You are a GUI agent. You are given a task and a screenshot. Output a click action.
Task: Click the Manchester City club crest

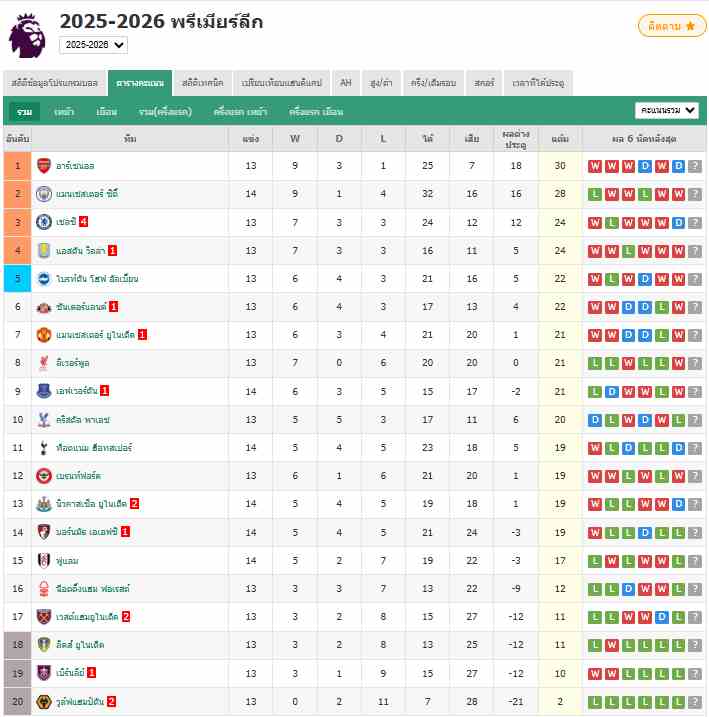click(x=43, y=194)
